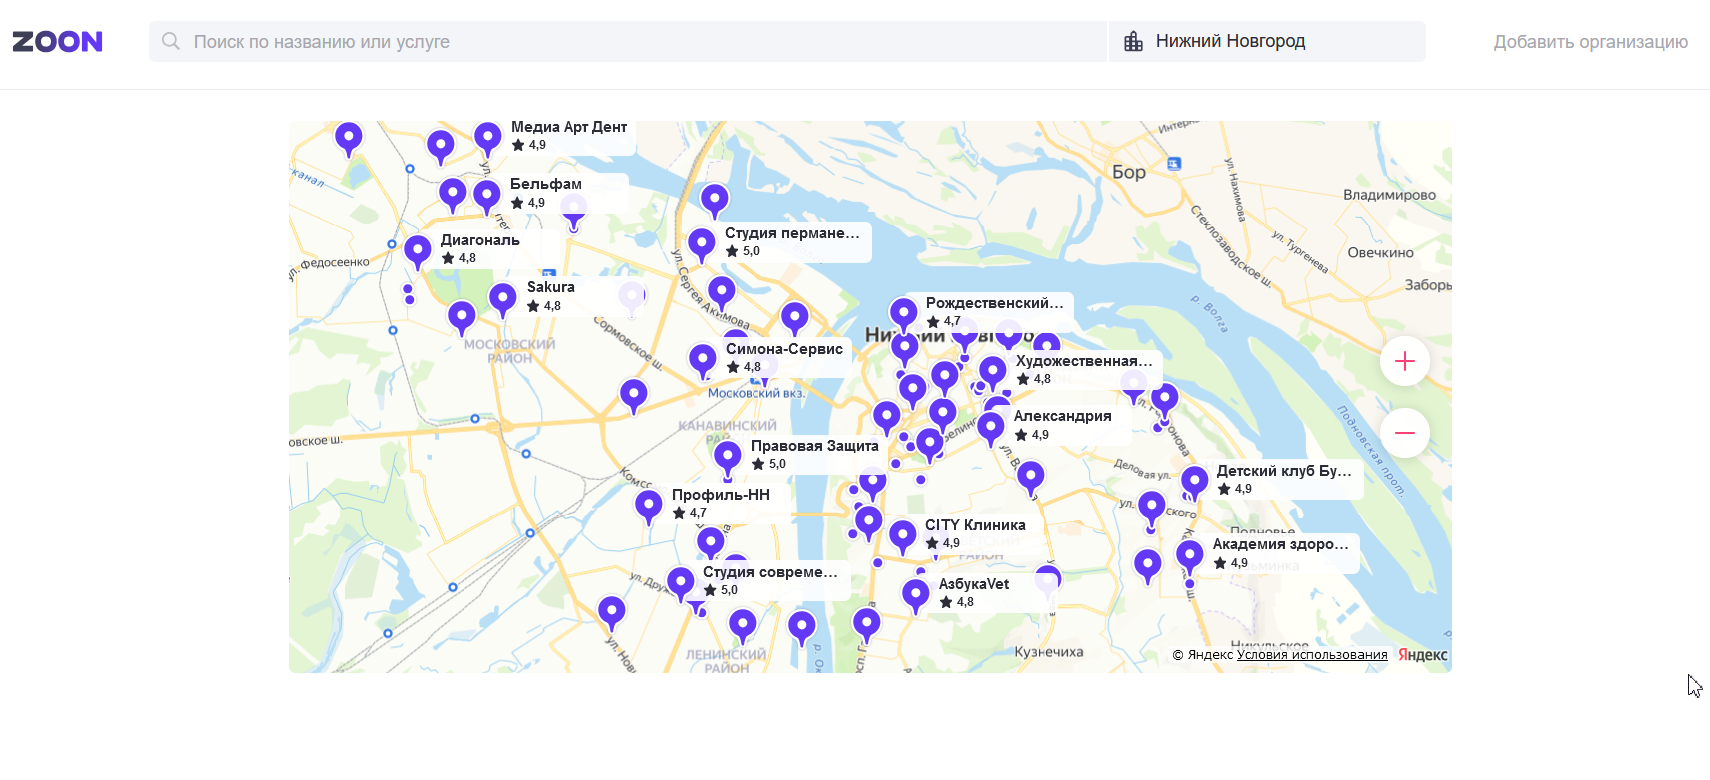Image resolution: width=1710 pixels, height=780 pixels.
Task: Go to ZOON home via logo
Action: [x=57, y=42]
